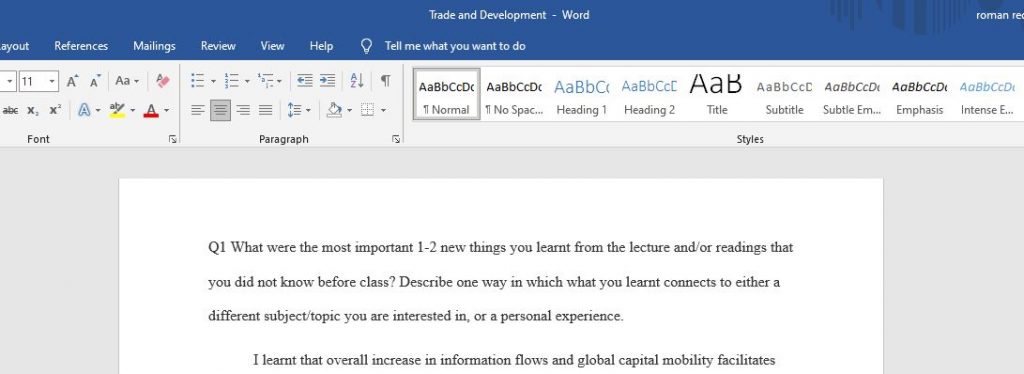Open Paragraph dialog box launcher
The width and height of the screenshot is (1024, 374).
396,139
